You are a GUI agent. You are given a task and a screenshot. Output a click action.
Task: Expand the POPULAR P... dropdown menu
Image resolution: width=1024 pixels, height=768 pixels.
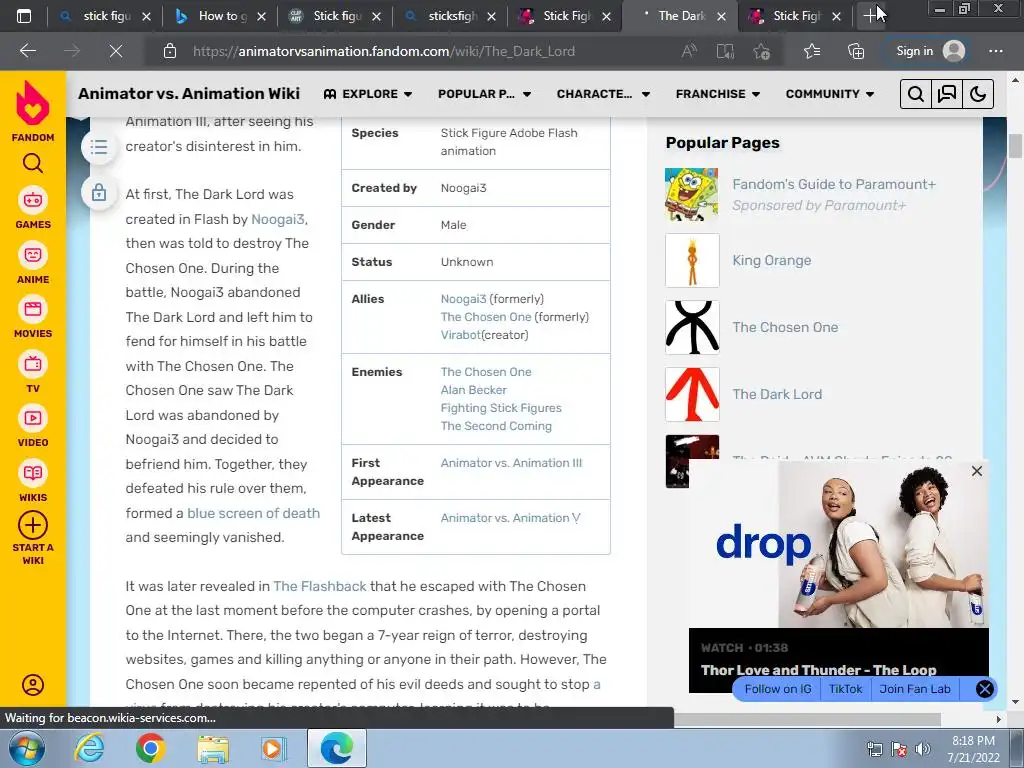point(485,94)
